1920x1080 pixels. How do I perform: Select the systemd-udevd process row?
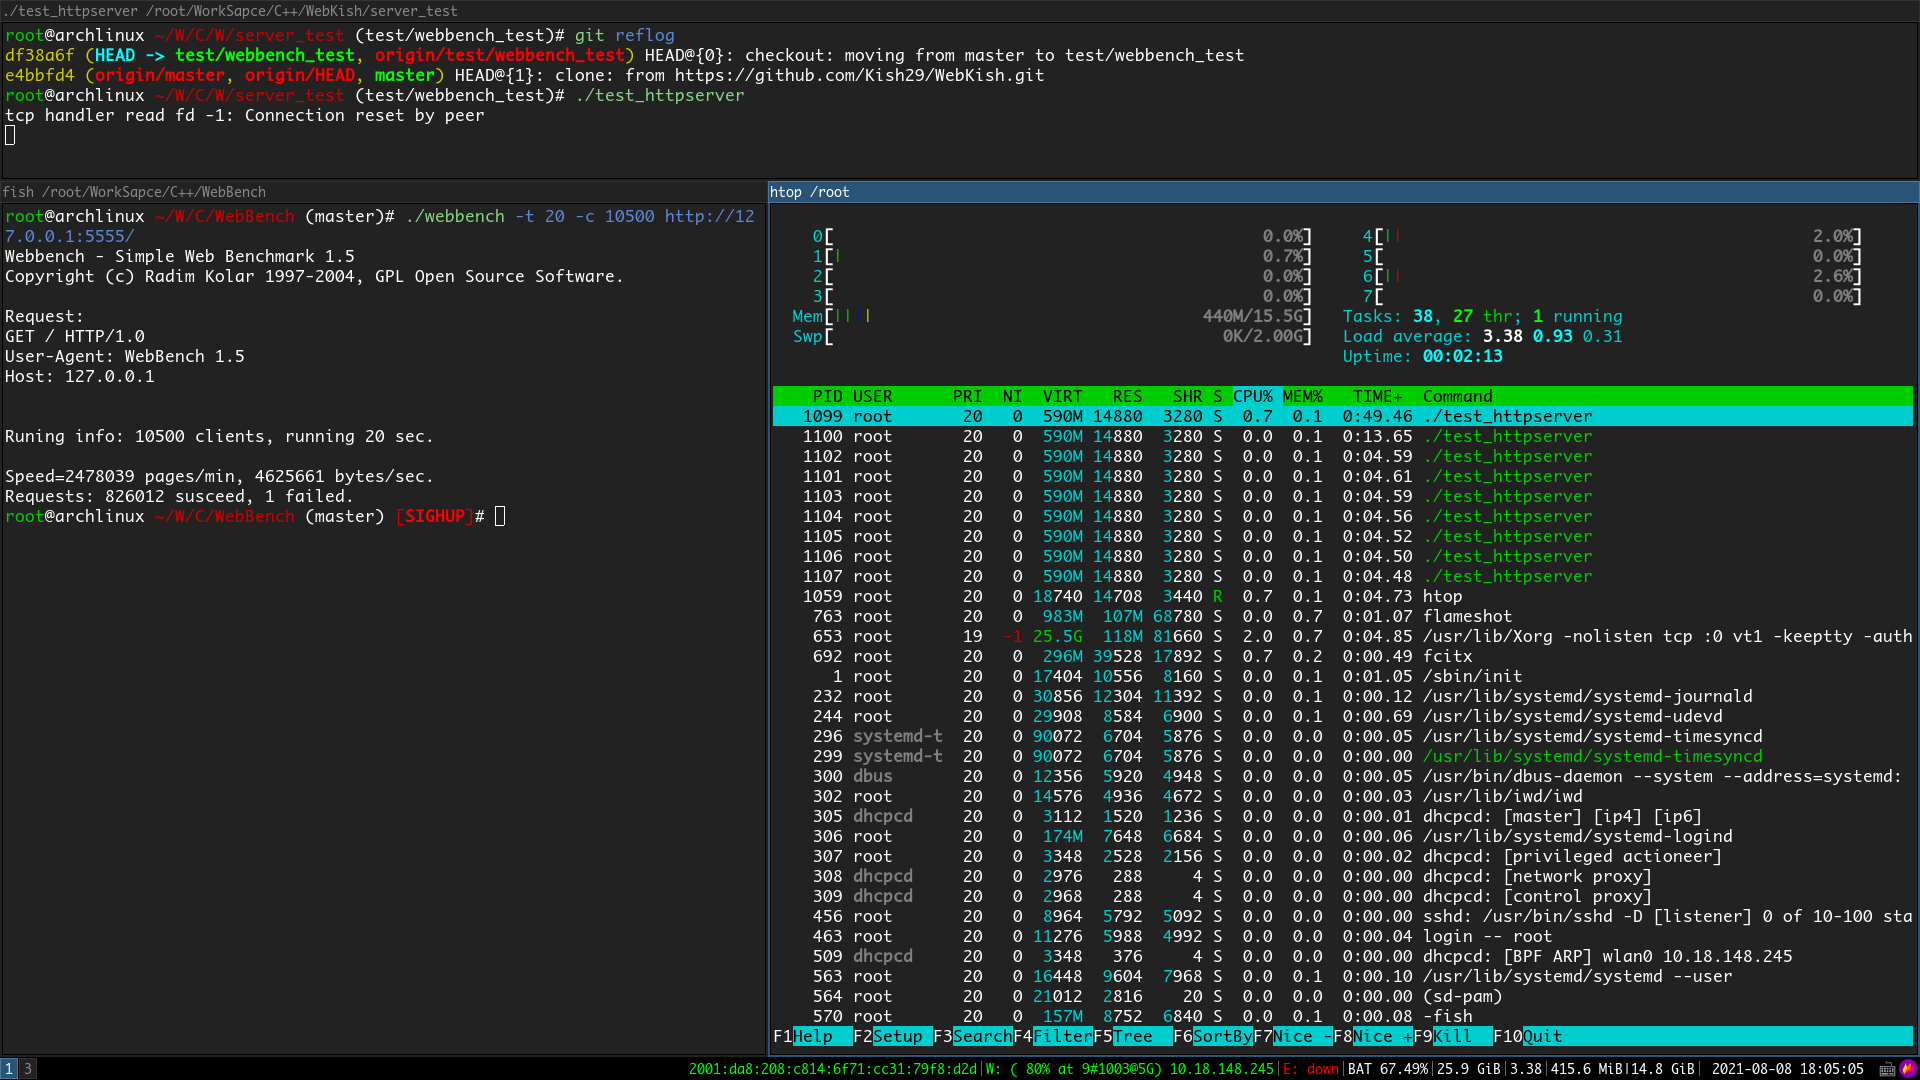pyautogui.click(x=1342, y=716)
